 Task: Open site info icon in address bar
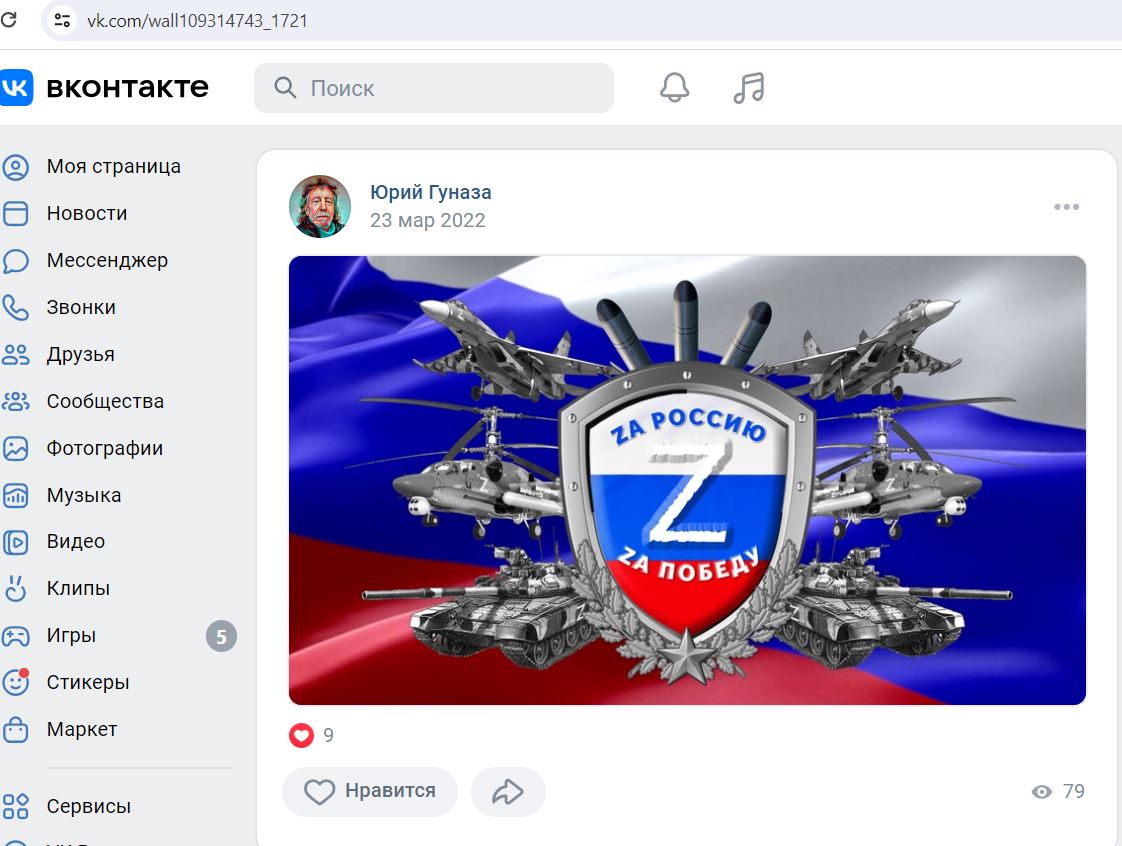click(x=62, y=20)
